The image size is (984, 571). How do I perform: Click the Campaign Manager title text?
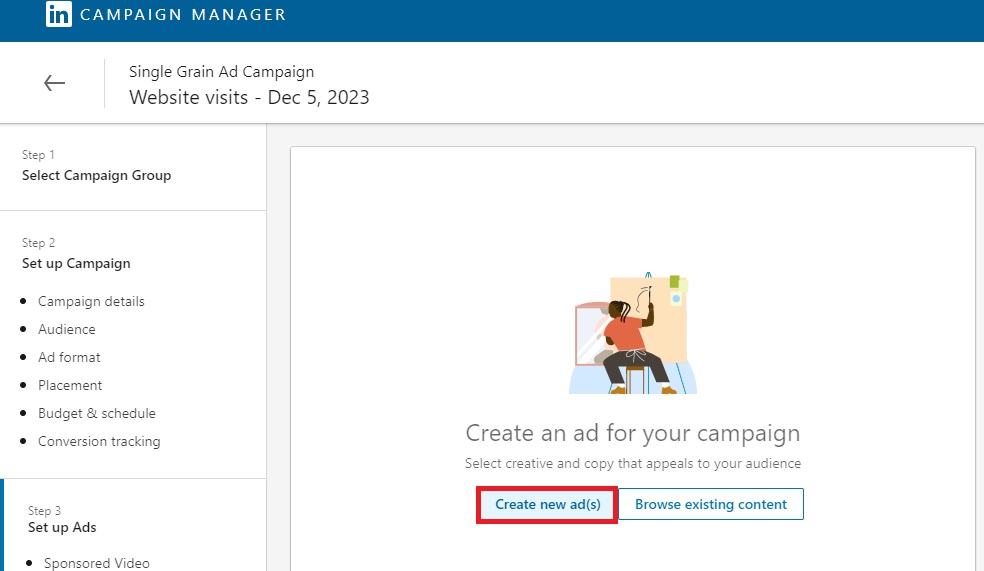pyautogui.click(x=183, y=14)
